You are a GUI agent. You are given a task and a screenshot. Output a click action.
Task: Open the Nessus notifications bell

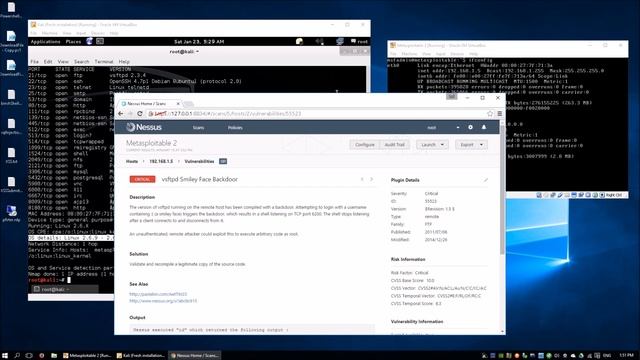tap(484, 127)
